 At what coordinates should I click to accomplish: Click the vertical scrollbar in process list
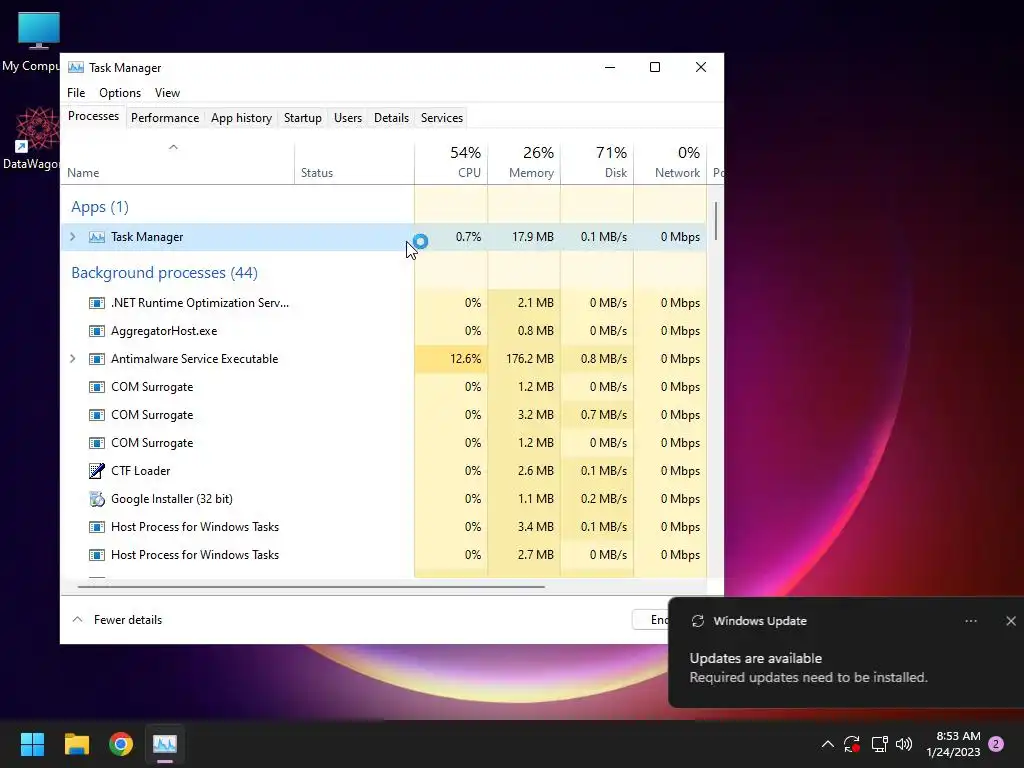click(716, 221)
